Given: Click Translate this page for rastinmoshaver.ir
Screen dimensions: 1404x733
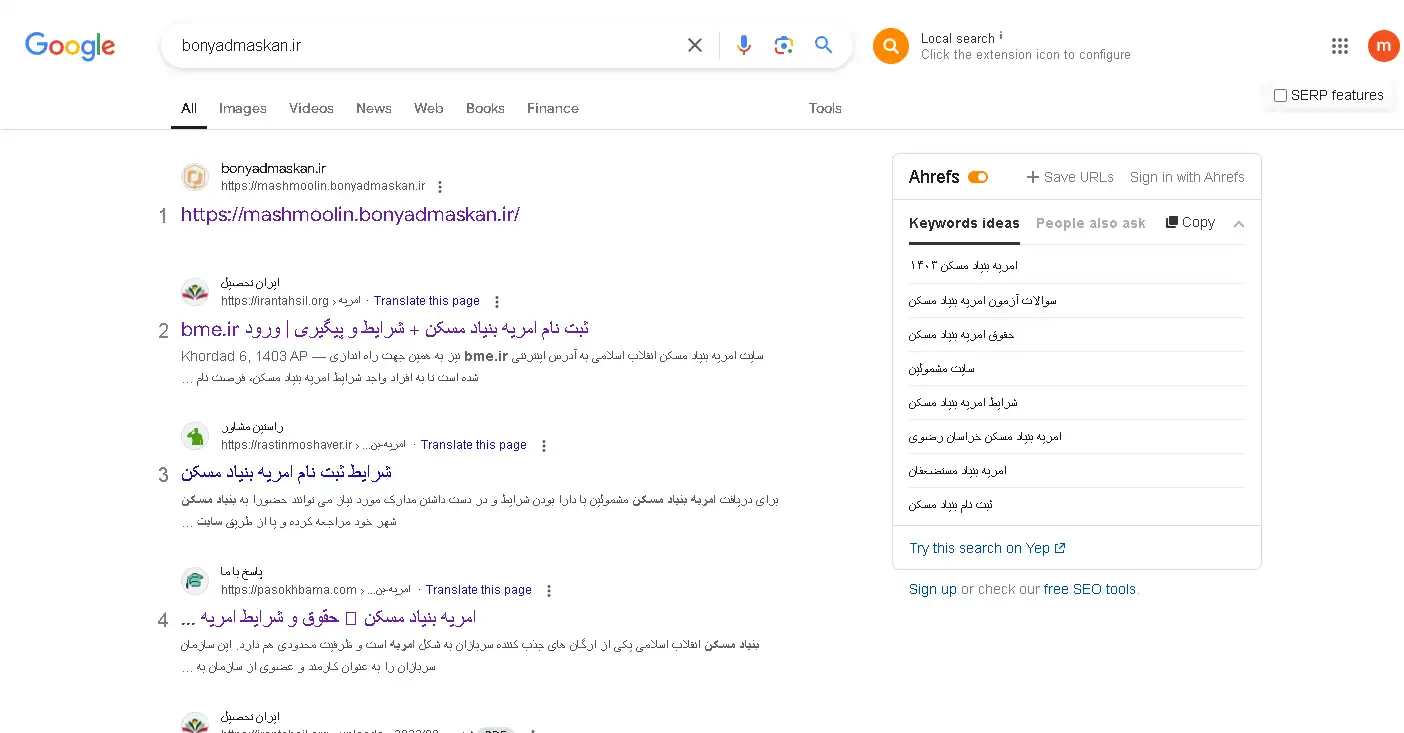Looking at the screenshot, I should coord(474,445).
